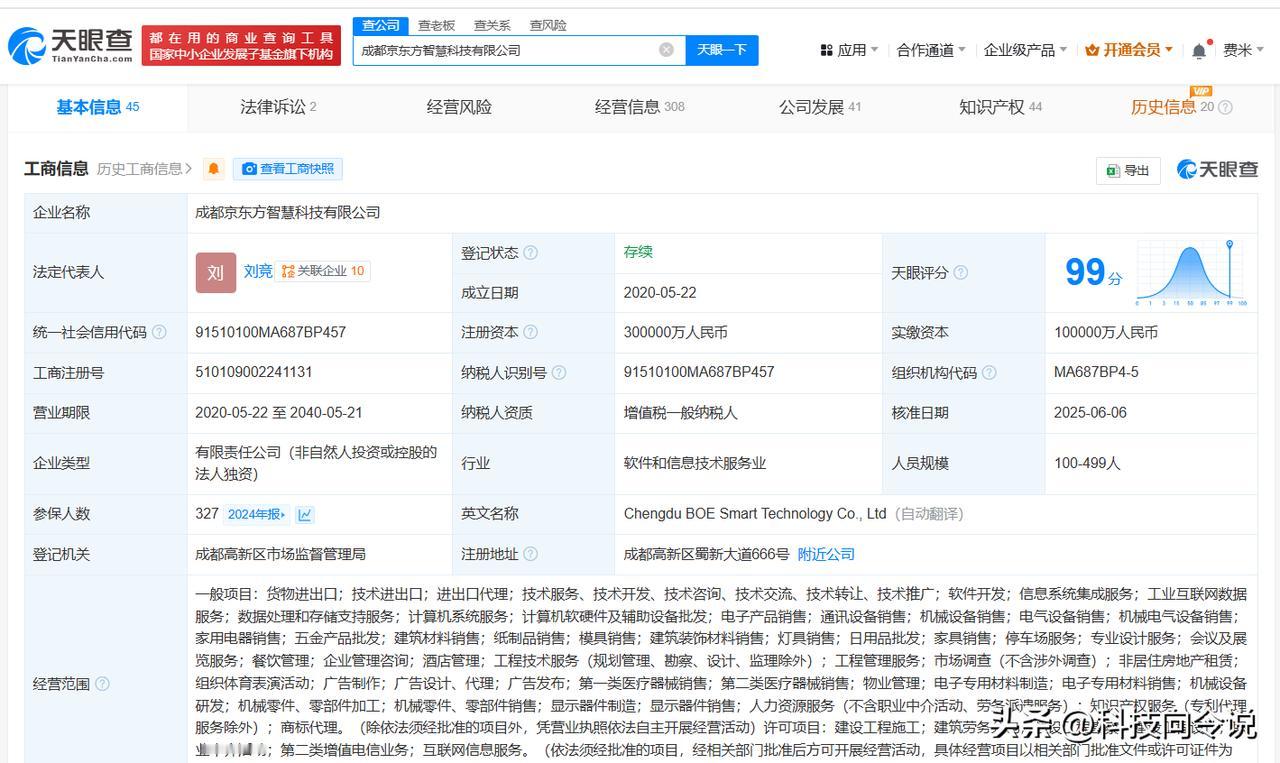Click the English name Chengdu BOE Smart Technology
This screenshot has height=763, width=1280.
[x=755, y=514]
